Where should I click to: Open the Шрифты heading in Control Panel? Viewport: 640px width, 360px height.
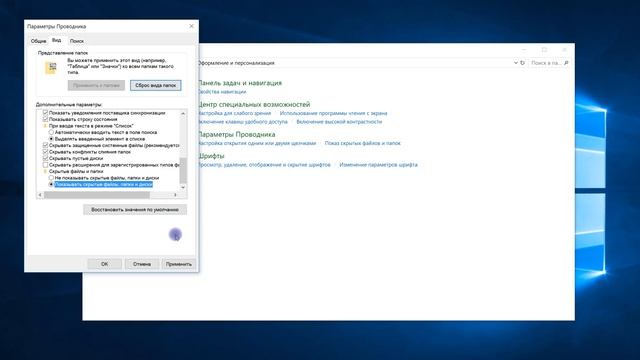pos(211,156)
